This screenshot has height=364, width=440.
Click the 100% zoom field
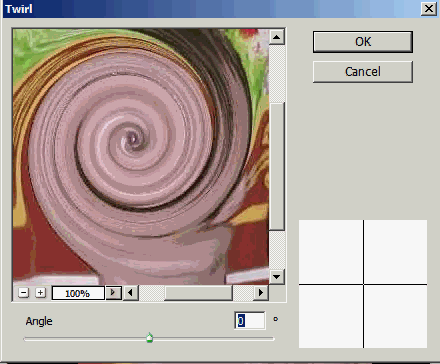pos(78,293)
